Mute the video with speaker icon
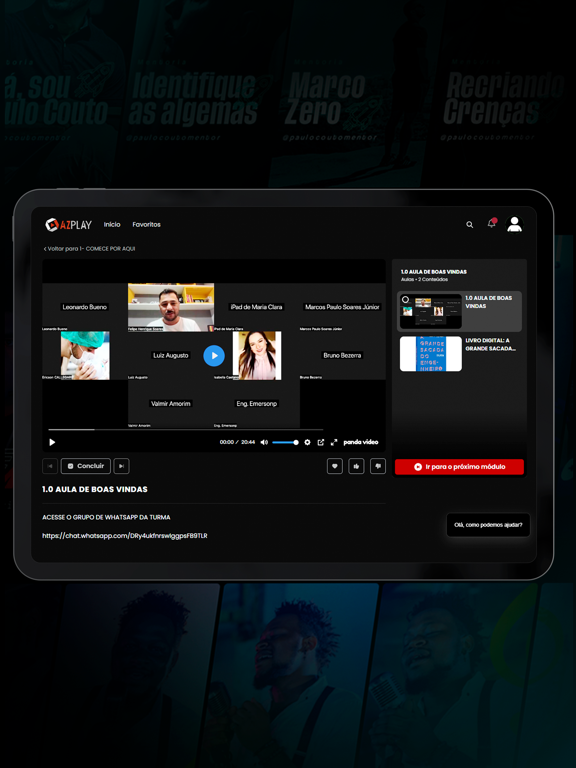Image resolution: width=576 pixels, height=768 pixels. (264, 442)
